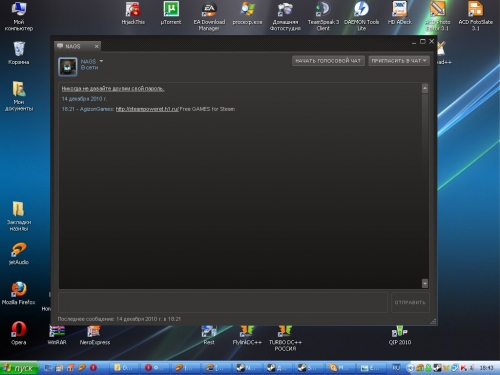500x375 pixels.
Task: Open the Корзина recycle bin icon
Action: pyautogui.click(x=19, y=53)
